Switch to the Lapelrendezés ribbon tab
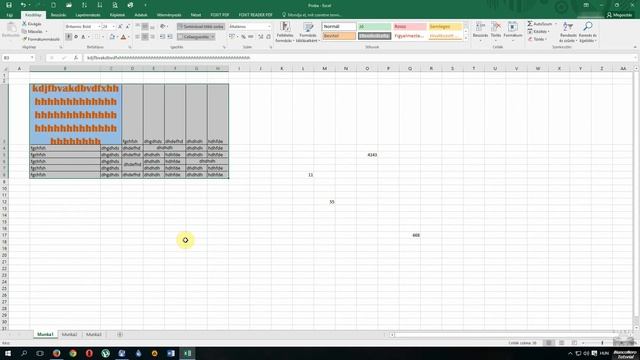 pyautogui.click(x=88, y=15)
